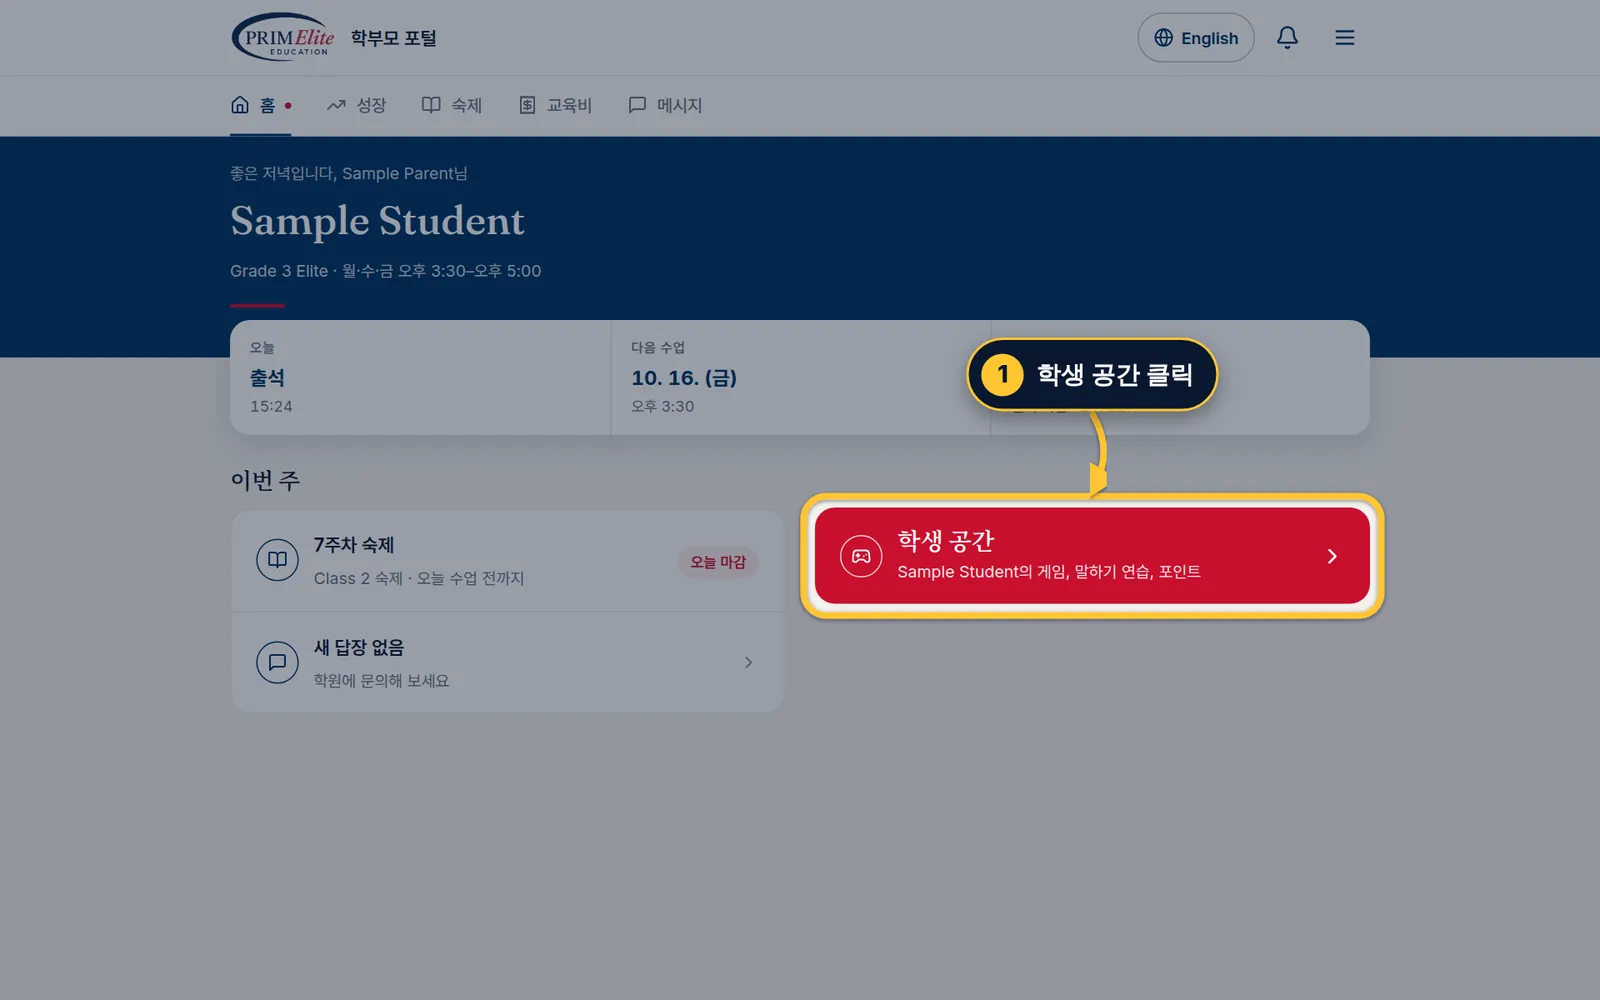
Task: Click the 이번 주 section heading
Action: coord(265,480)
